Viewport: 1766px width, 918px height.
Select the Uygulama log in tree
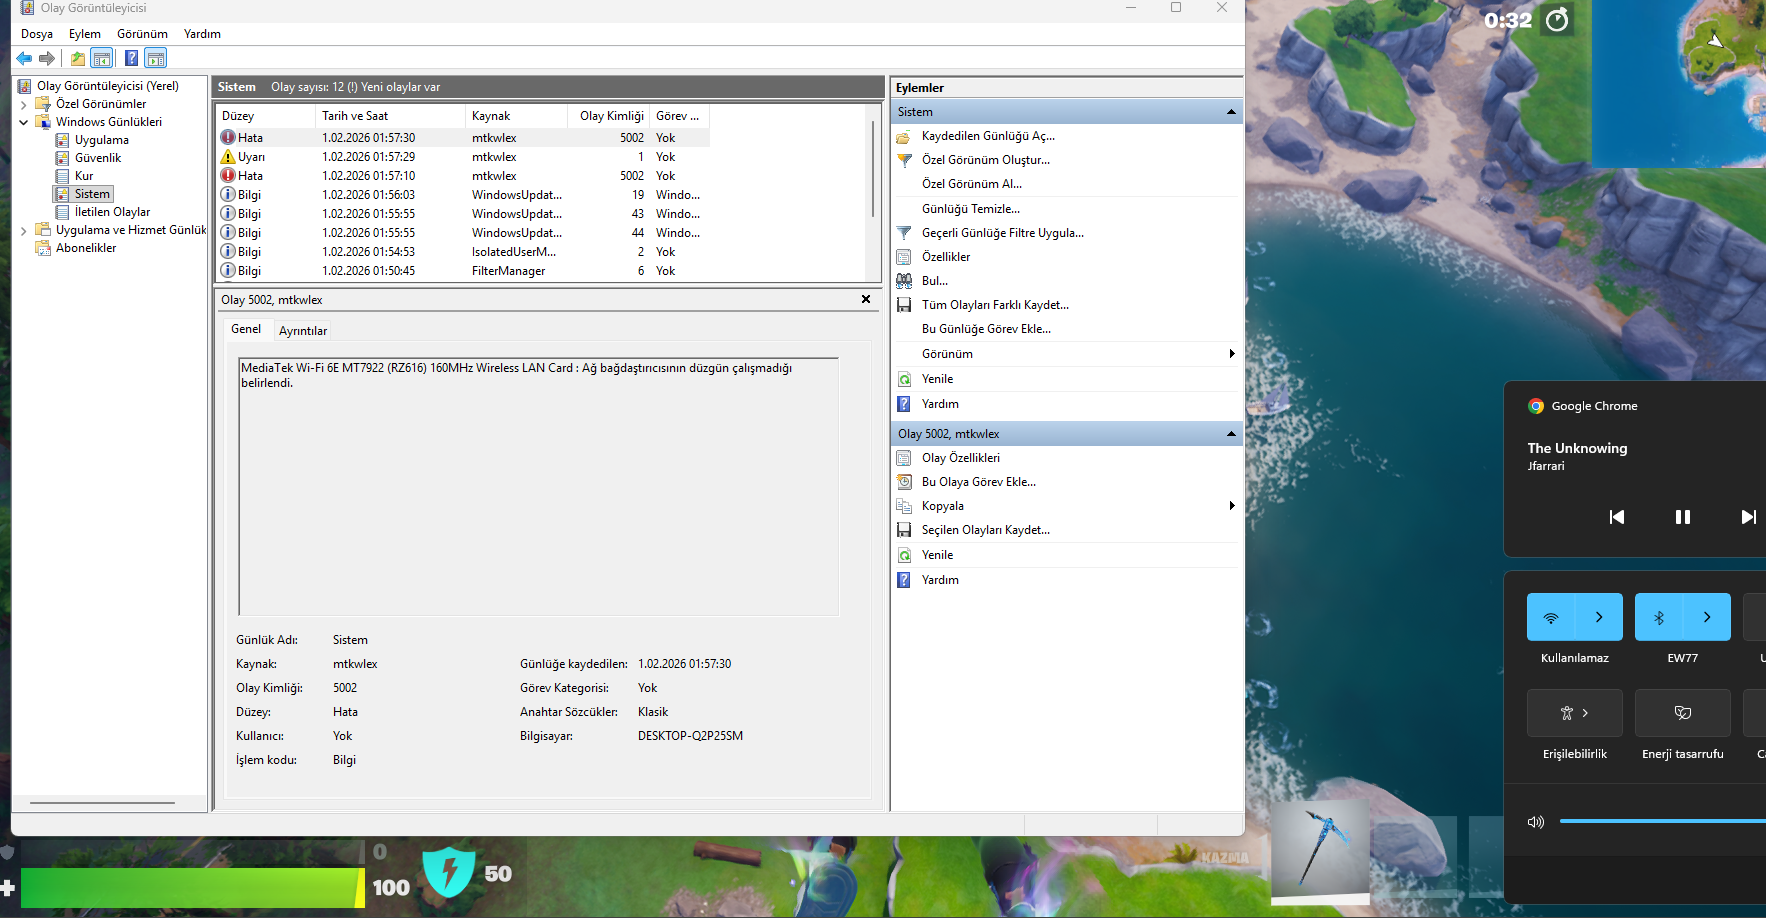[x=101, y=140]
